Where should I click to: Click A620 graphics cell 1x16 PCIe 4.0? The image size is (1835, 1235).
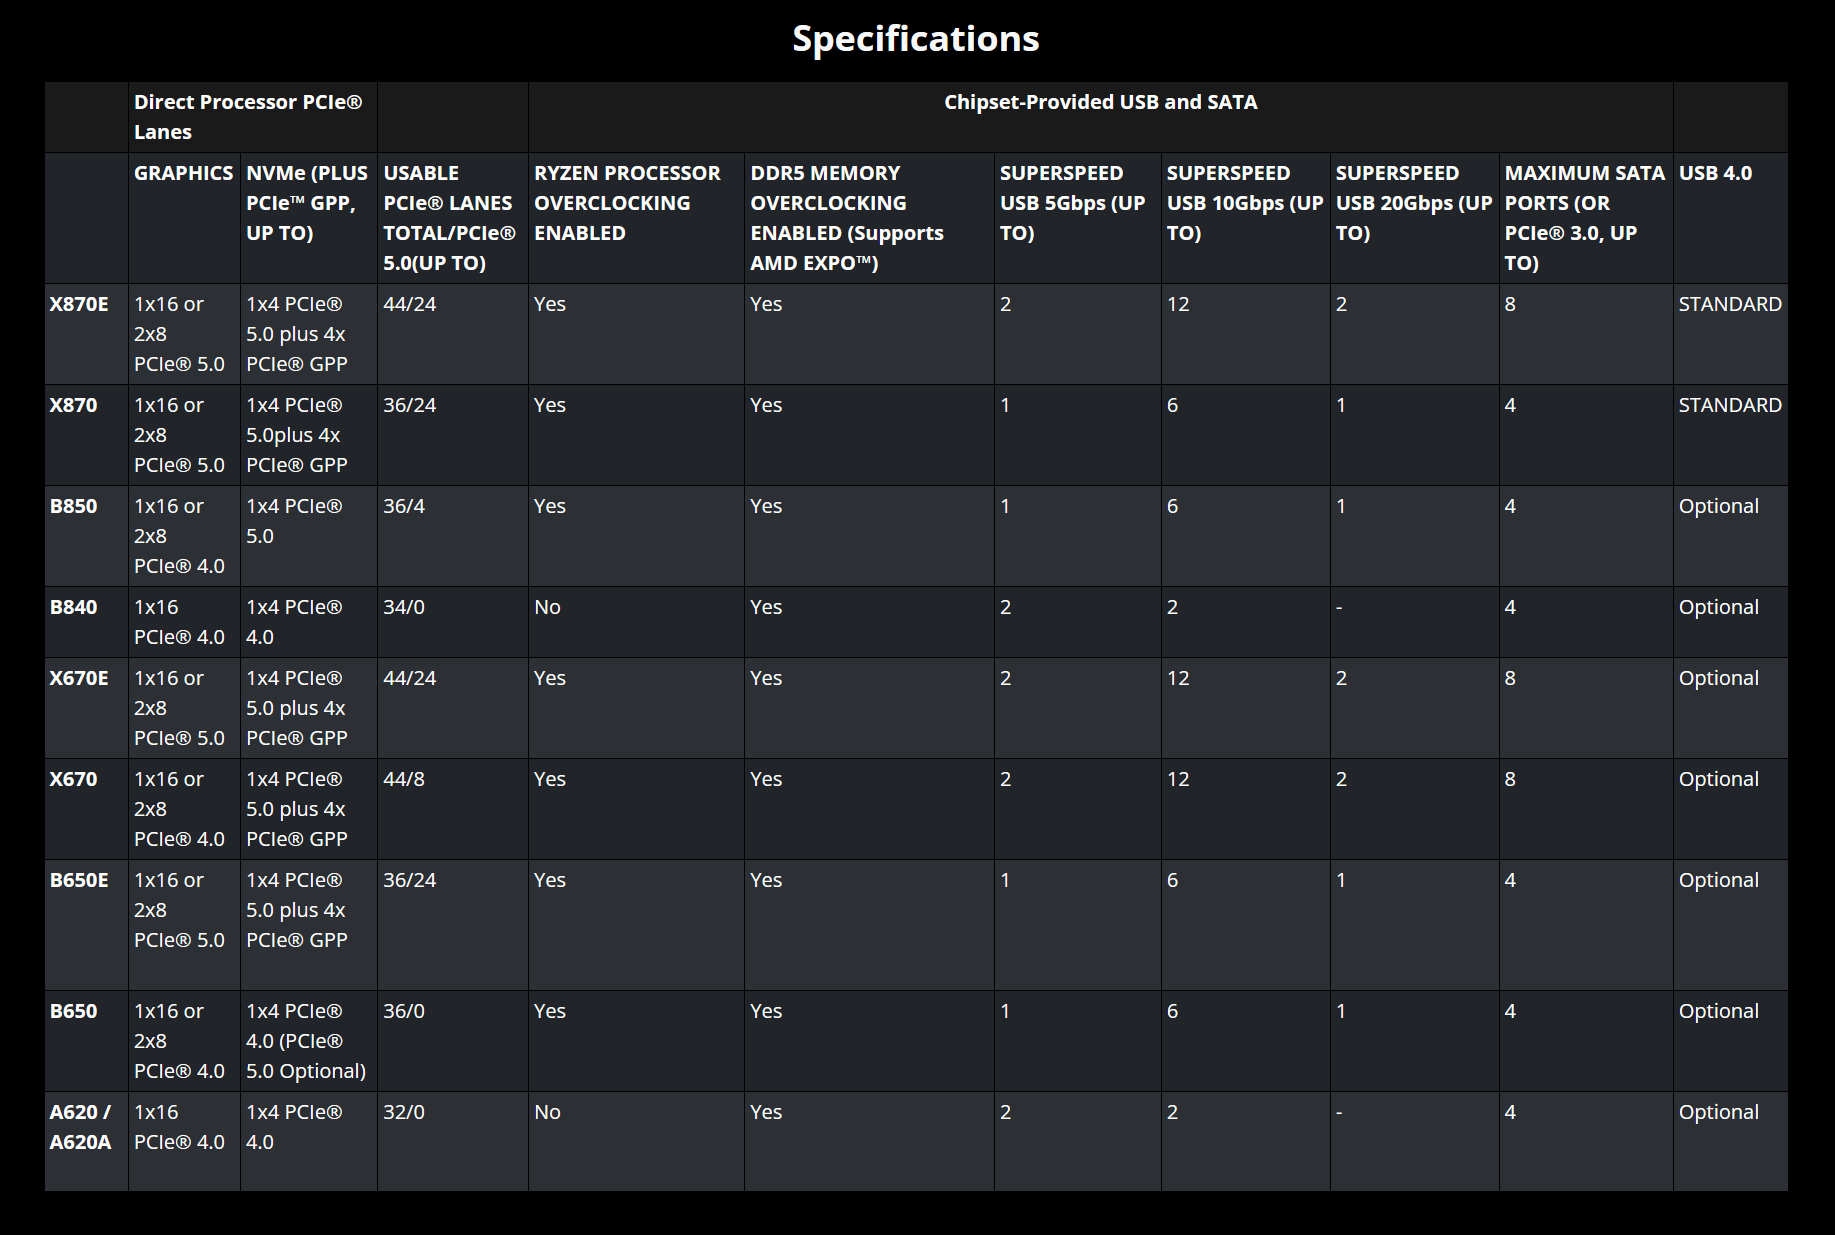pos(184,1141)
